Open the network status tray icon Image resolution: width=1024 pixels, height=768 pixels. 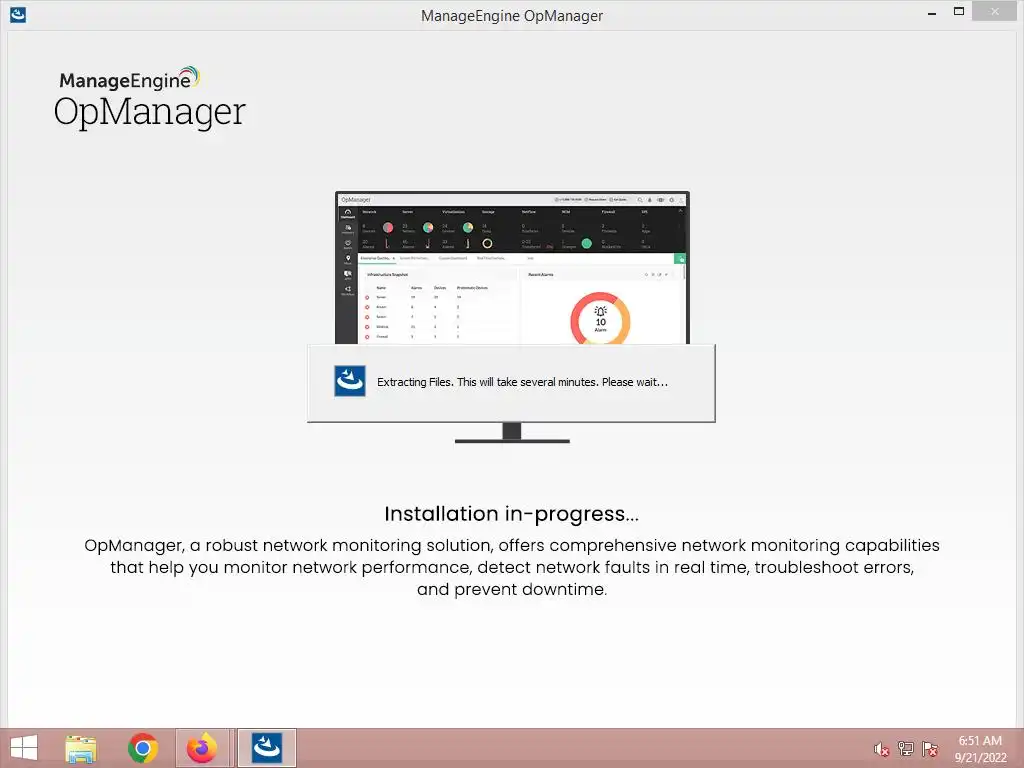(x=906, y=749)
